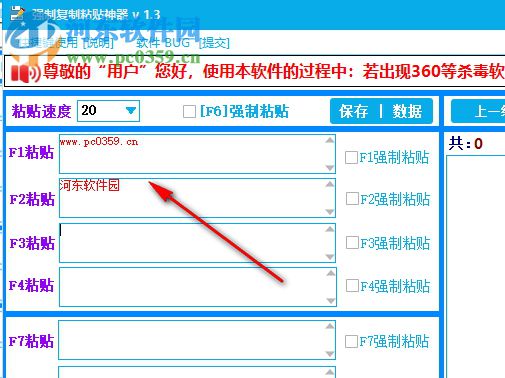Click the app icon in the title bar

pos(17,13)
